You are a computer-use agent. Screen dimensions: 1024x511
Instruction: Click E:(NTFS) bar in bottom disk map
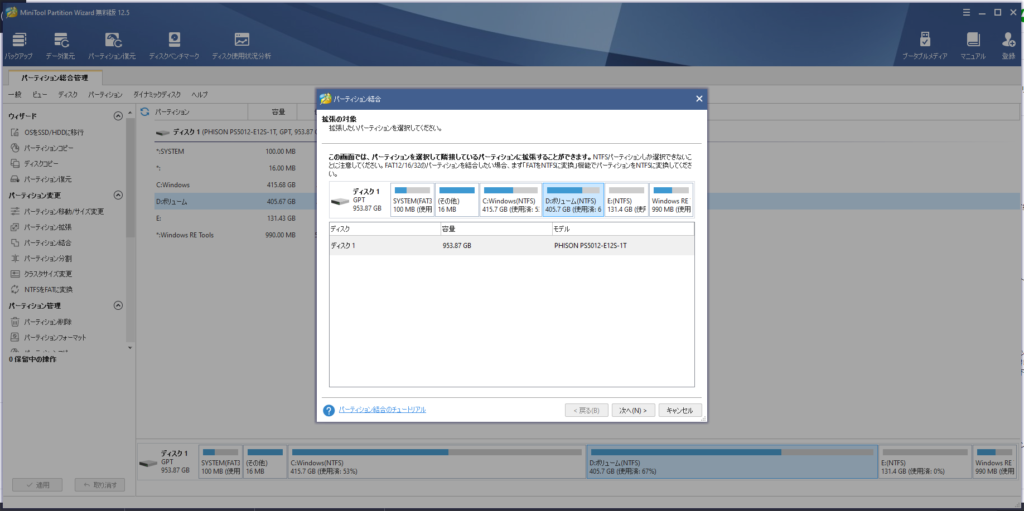(x=925, y=462)
